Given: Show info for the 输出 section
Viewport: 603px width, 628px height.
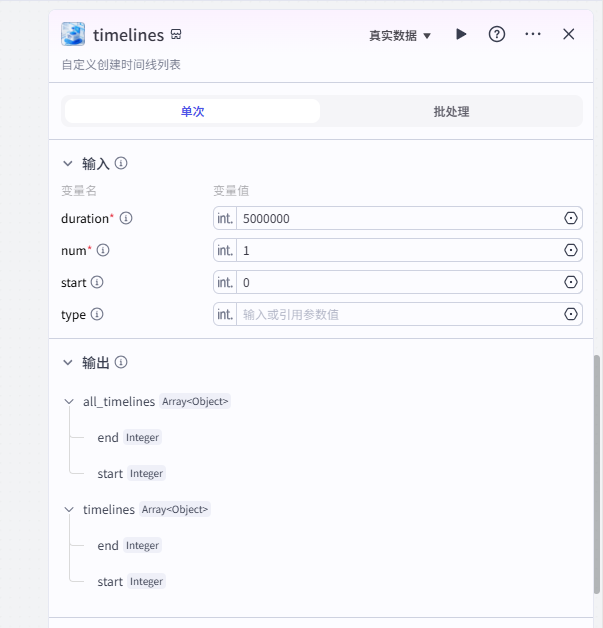Looking at the screenshot, I should point(121,362).
